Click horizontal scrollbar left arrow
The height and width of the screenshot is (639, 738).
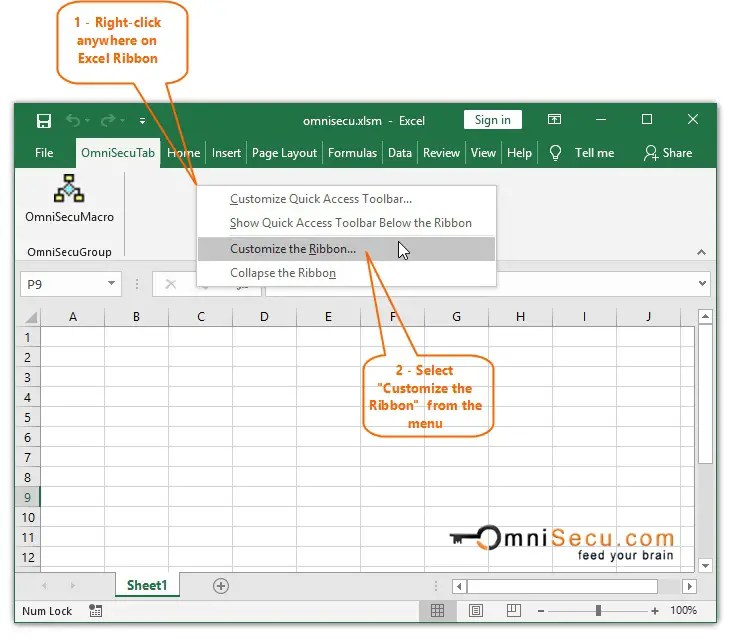coord(459,586)
